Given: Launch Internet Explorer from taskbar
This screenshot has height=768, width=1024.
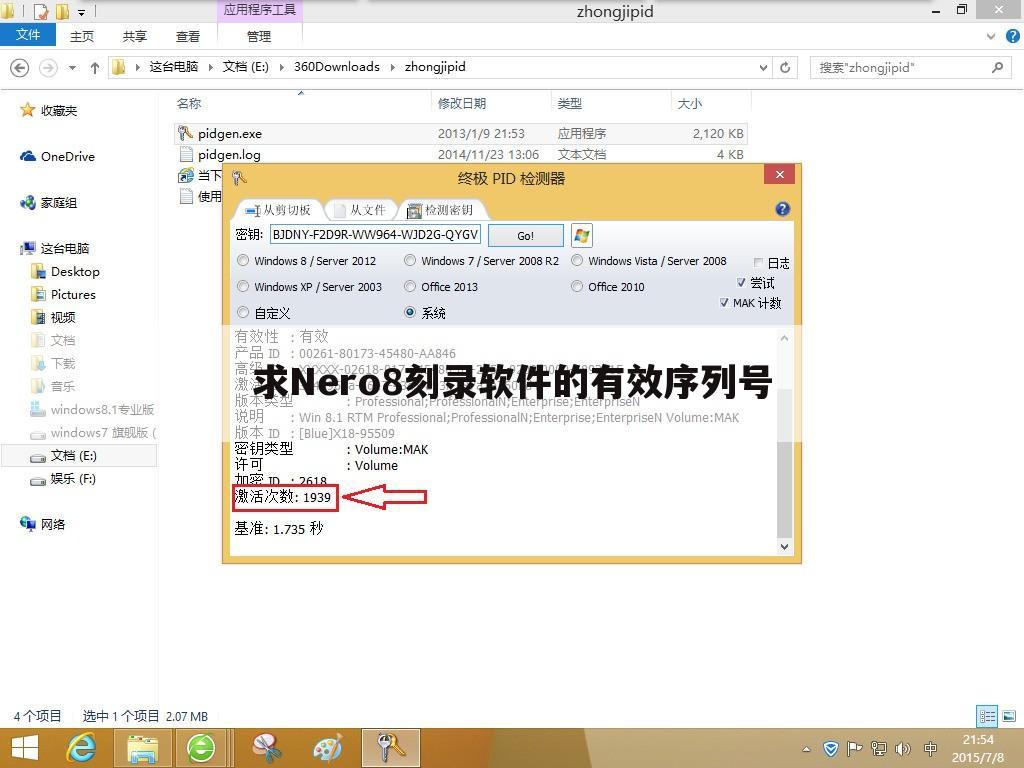Looking at the screenshot, I should point(81,748).
